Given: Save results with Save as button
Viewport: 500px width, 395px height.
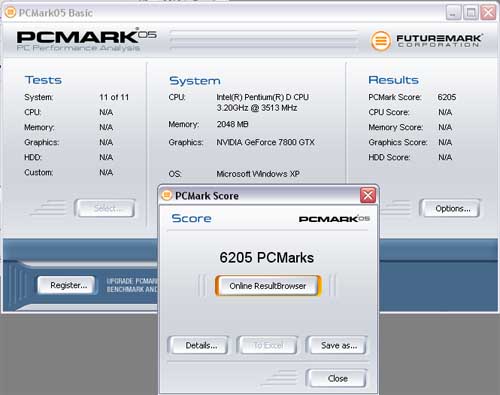Looking at the screenshot, I should [x=339, y=345].
